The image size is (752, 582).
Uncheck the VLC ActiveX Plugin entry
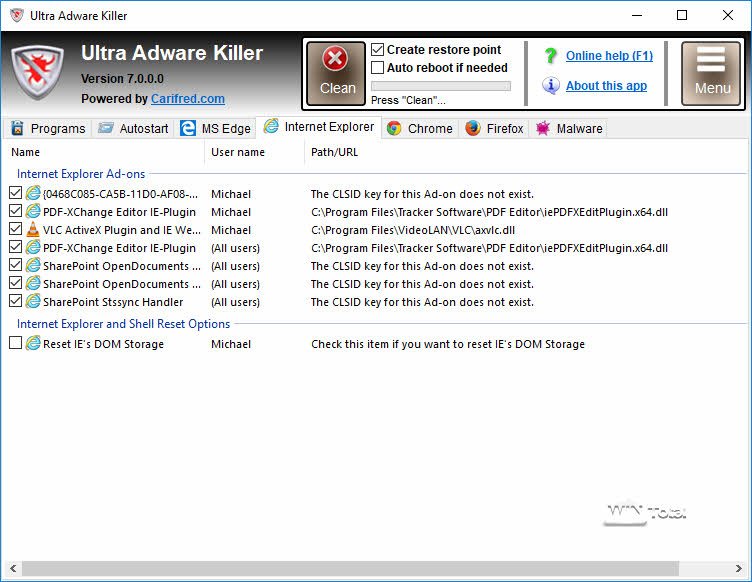click(15, 229)
